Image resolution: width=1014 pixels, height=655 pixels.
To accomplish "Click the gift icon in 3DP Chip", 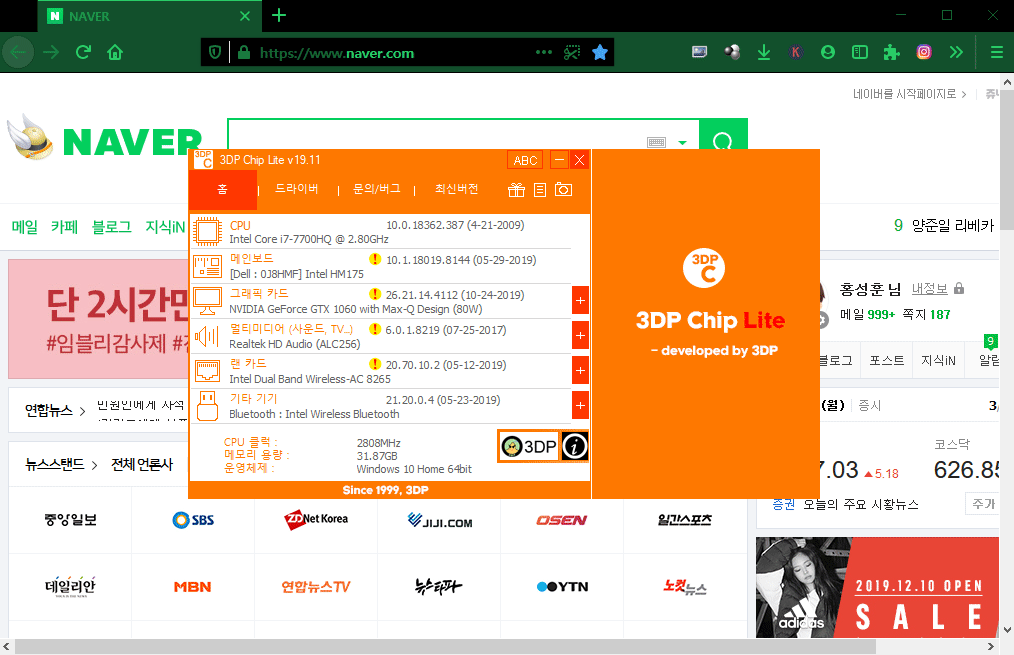I will (516, 189).
